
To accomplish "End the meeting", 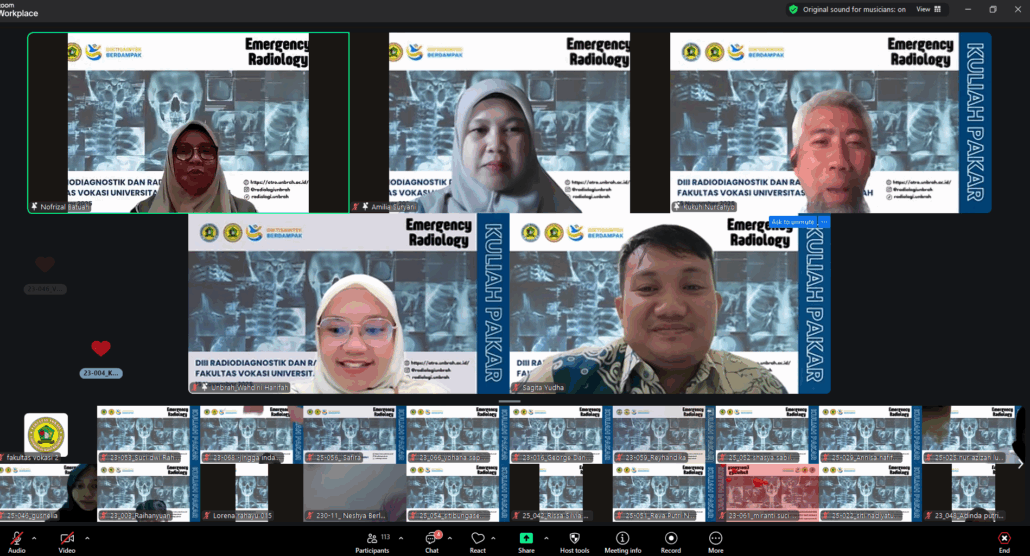I will 1004,540.
